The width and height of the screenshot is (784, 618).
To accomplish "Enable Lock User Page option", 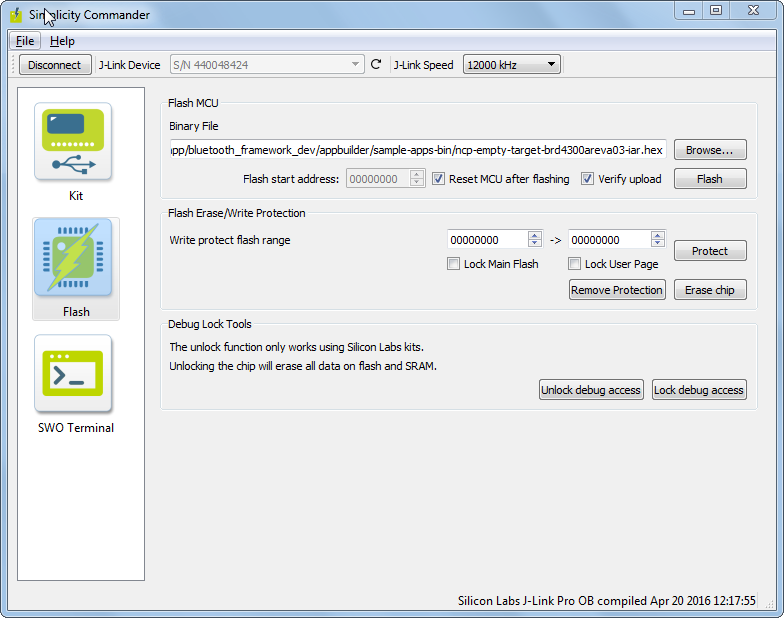I will click(x=575, y=264).
